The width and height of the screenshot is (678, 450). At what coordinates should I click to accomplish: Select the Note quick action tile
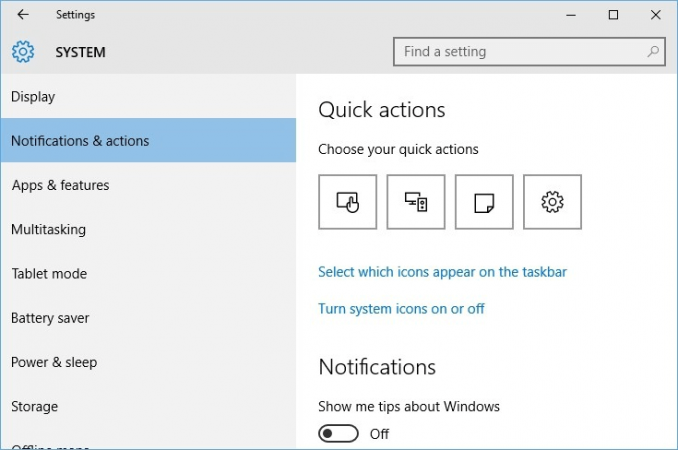pyautogui.click(x=484, y=202)
